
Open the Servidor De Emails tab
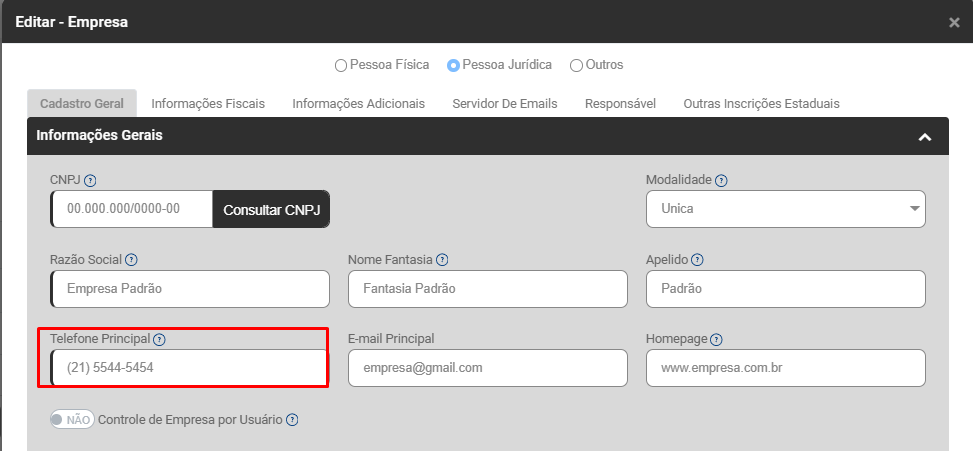pos(504,103)
